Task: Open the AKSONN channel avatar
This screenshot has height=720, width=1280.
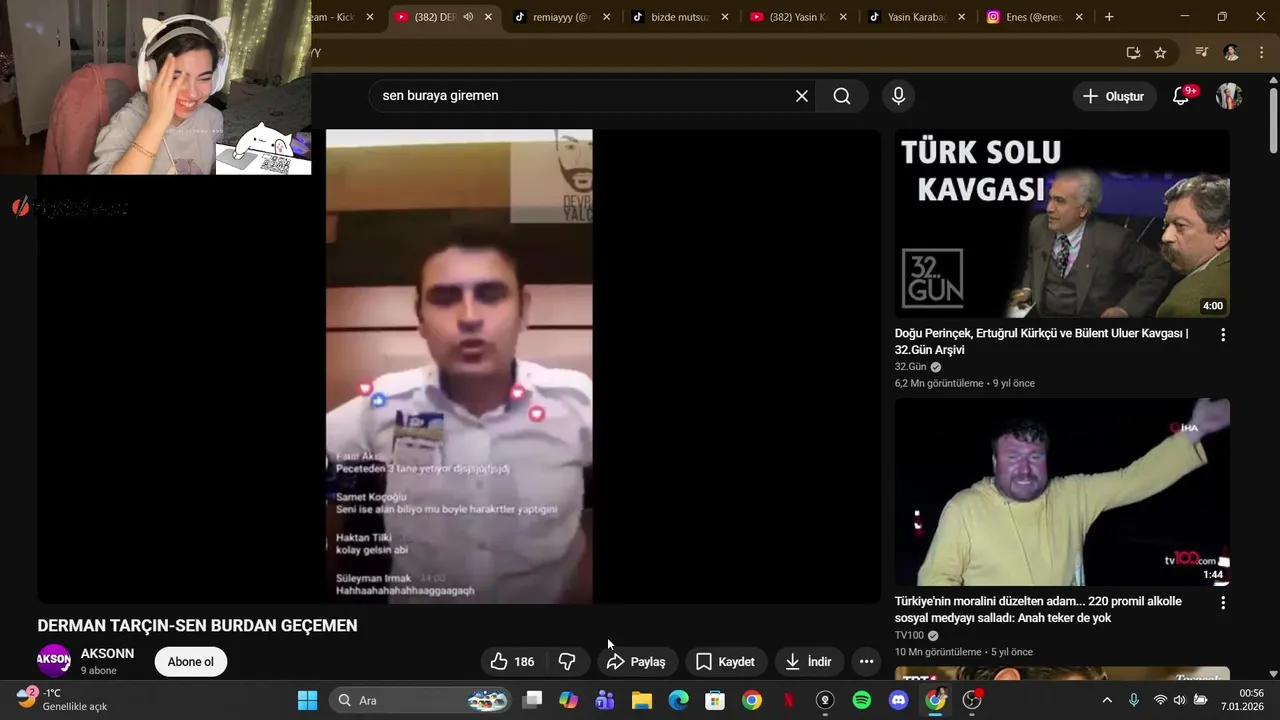Action: [54, 661]
